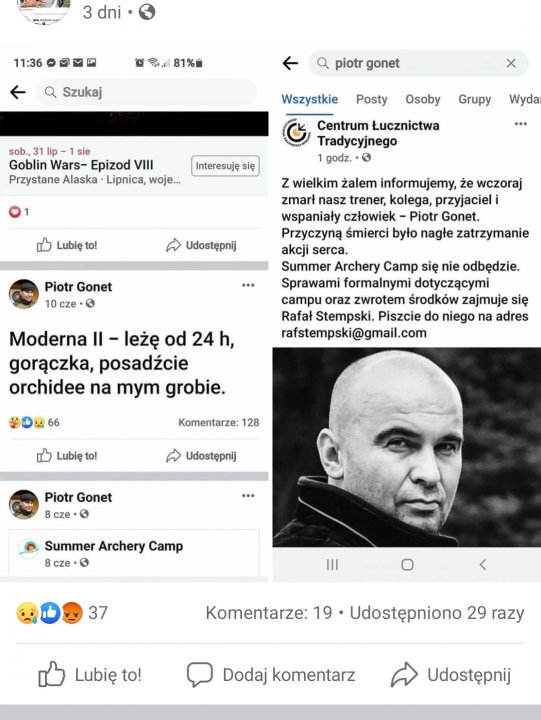Viewport: 541px width, 720px height.
Task: Open options menu on Centrum Łucznictwa post
Action: pyautogui.click(x=521, y=124)
